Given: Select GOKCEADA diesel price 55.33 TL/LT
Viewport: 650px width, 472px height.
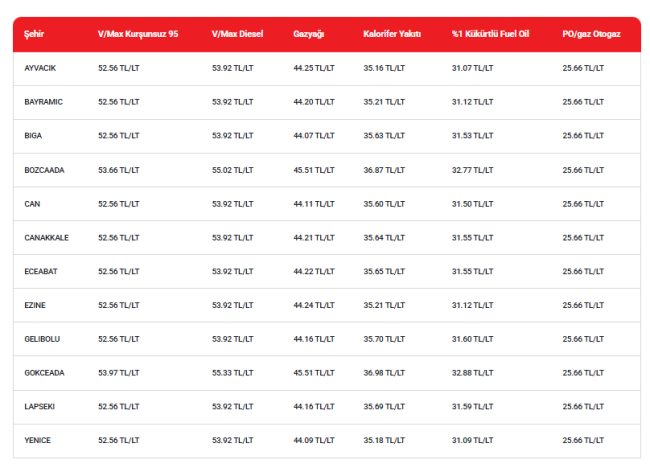Looking at the screenshot, I should 233,373.
